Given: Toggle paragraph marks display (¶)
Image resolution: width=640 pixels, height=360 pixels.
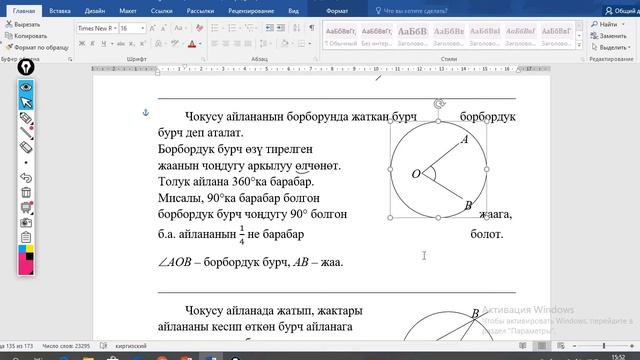Looking at the screenshot, I should tap(312, 28).
